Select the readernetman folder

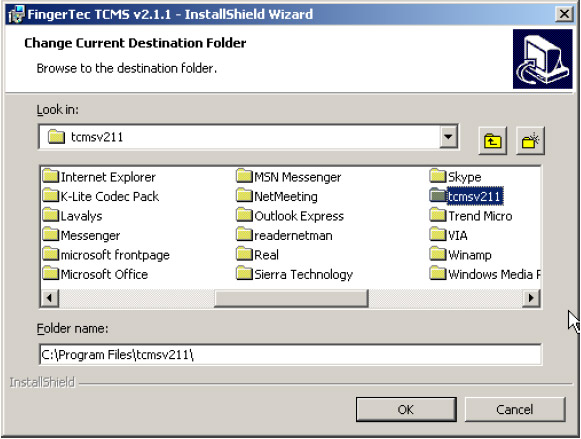(x=284, y=235)
